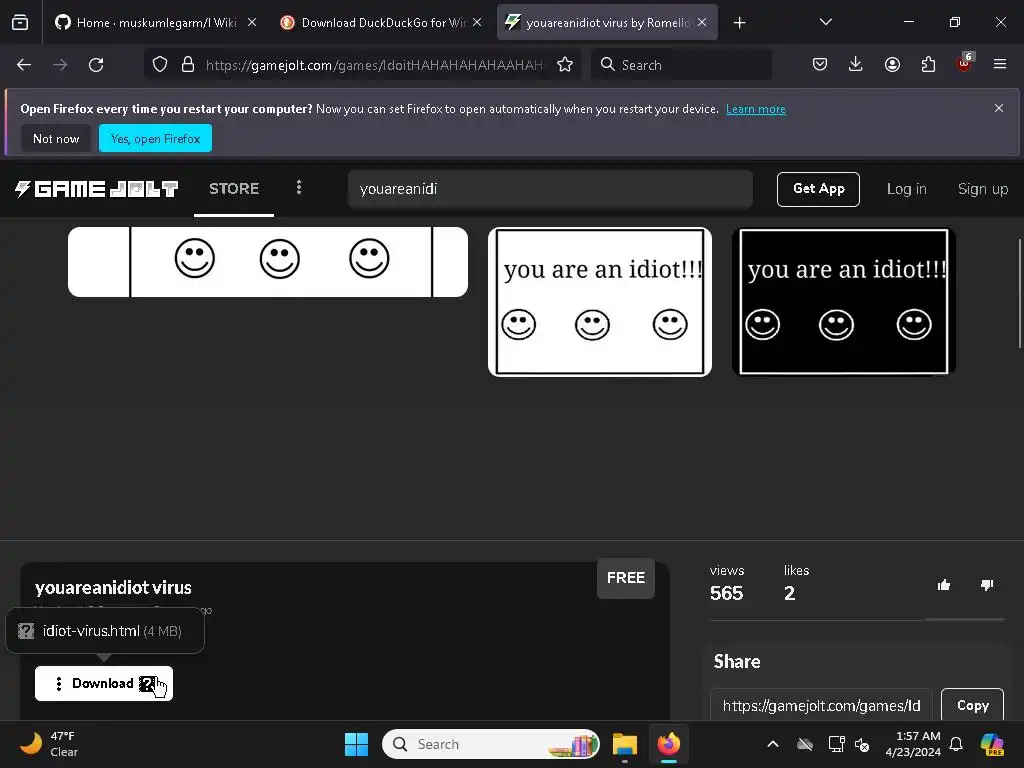Click the youareanidiot virus title
1024x768 pixels.
tap(113, 588)
